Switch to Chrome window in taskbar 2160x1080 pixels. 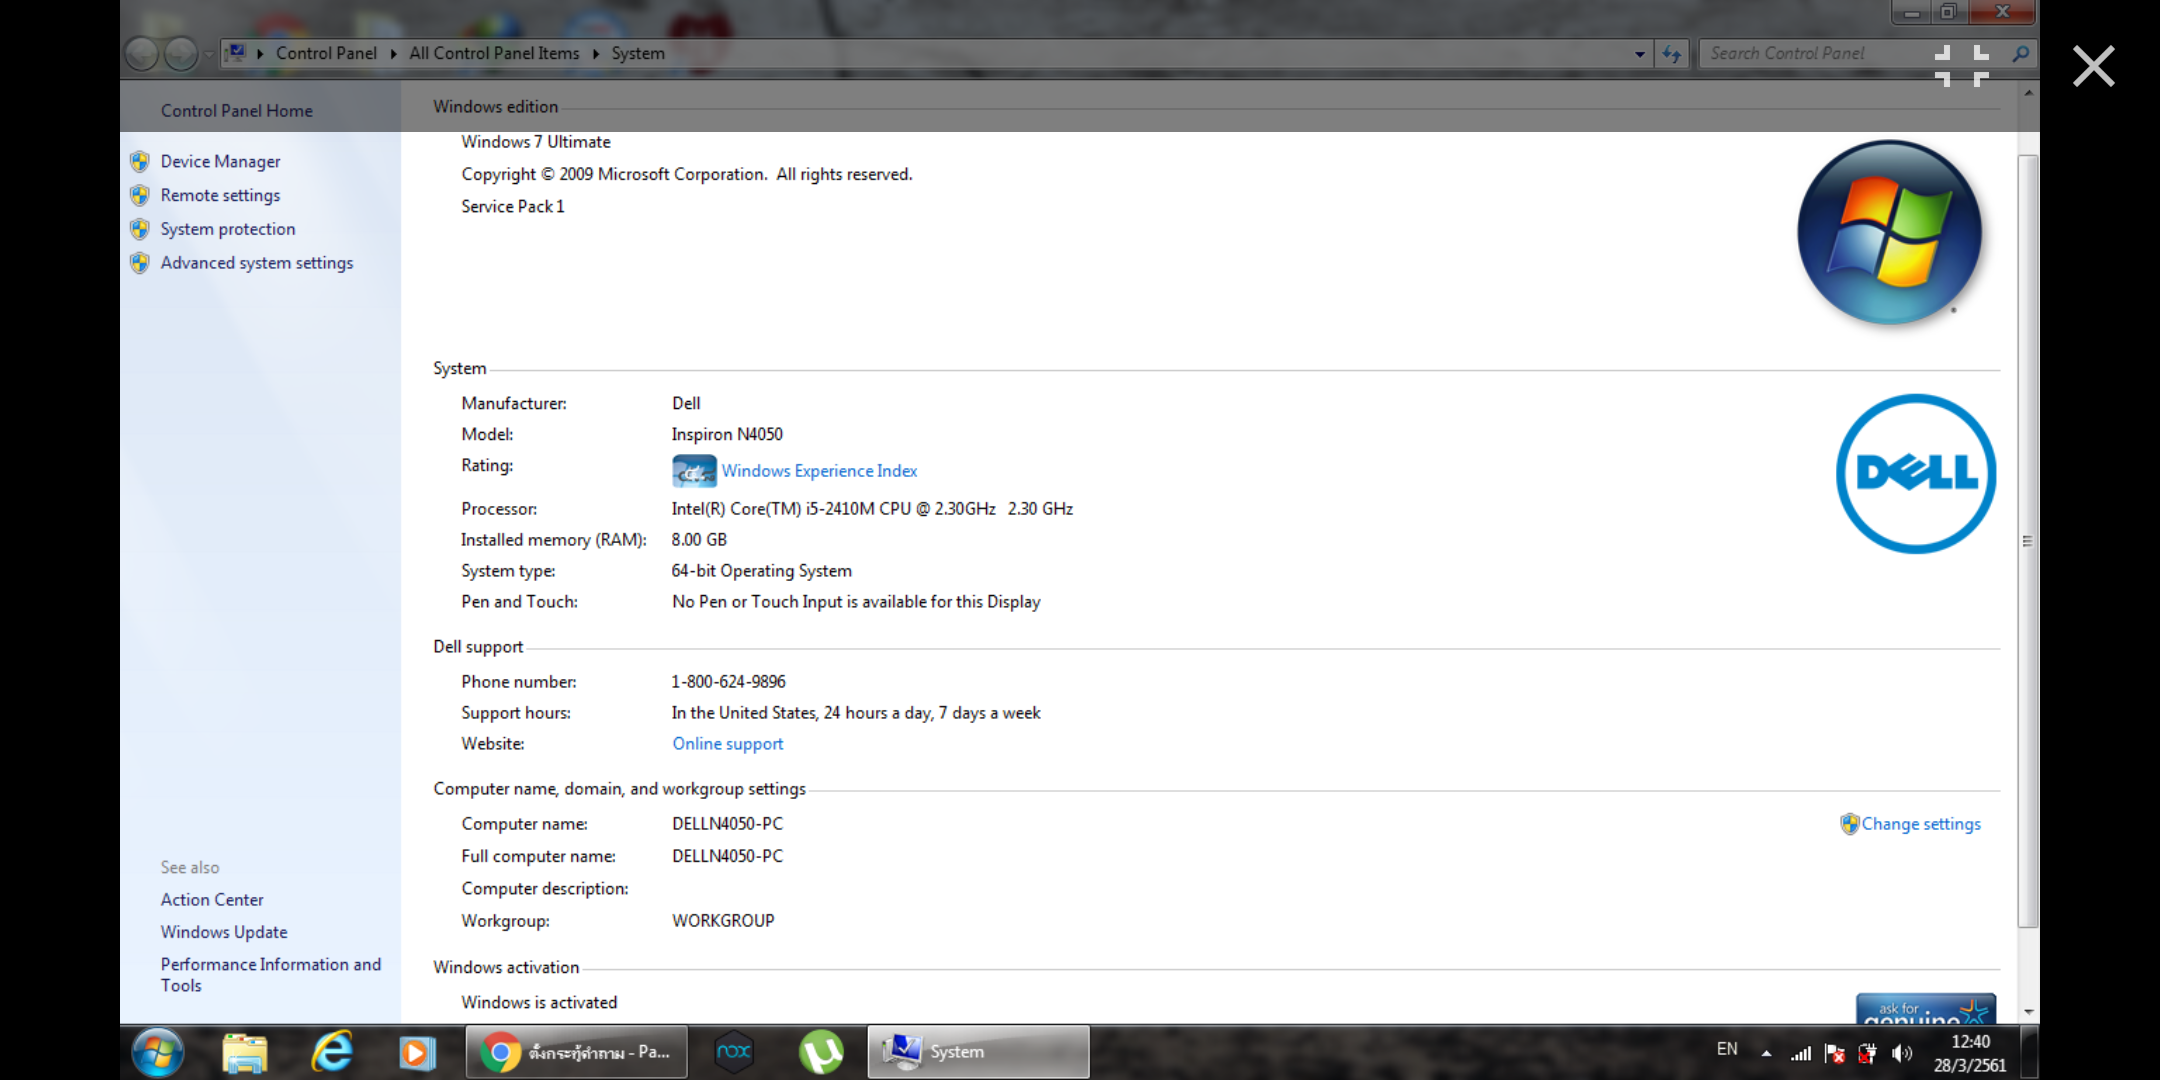click(577, 1052)
